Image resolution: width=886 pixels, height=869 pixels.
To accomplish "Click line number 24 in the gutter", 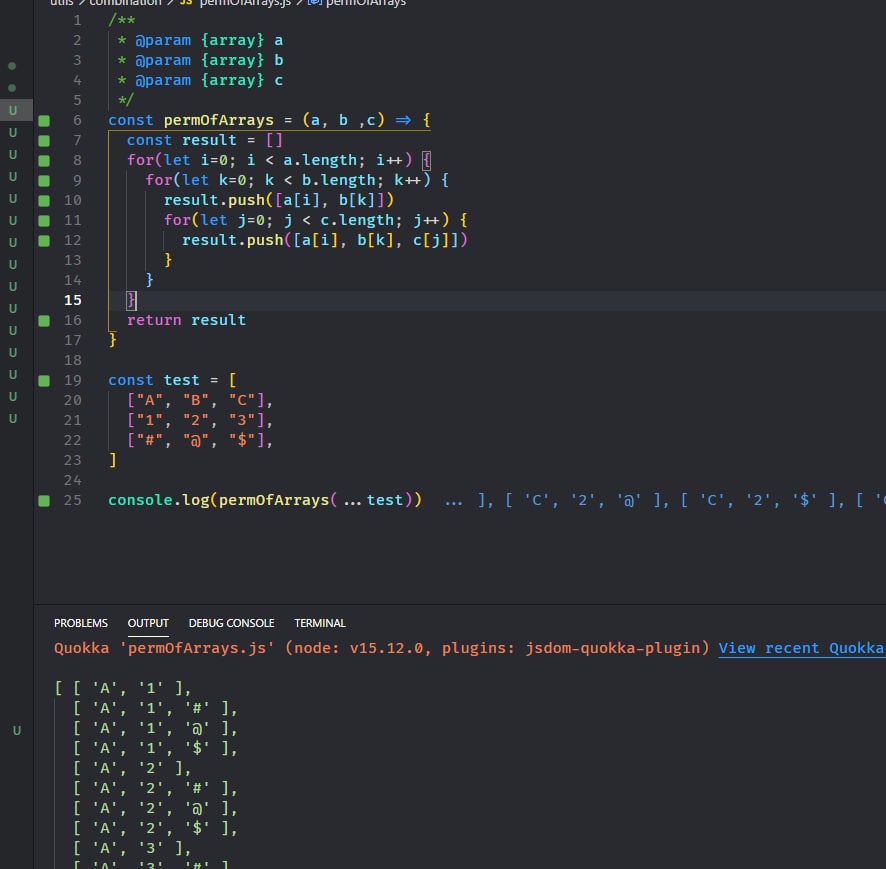I will pyautogui.click(x=73, y=480).
